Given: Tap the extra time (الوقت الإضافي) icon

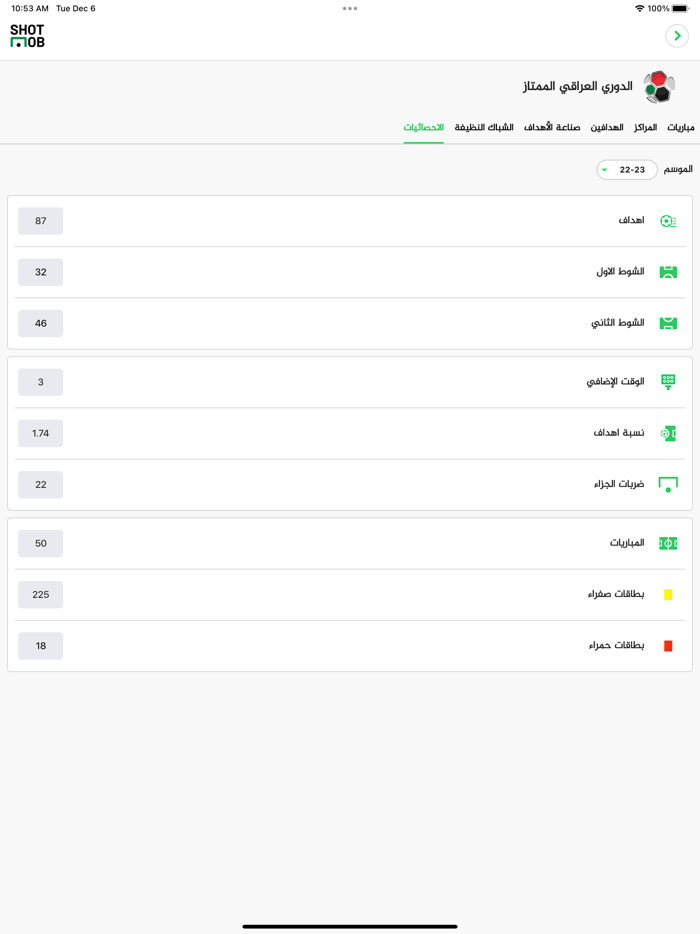Looking at the screenshot, I should [x=668, y=382].
